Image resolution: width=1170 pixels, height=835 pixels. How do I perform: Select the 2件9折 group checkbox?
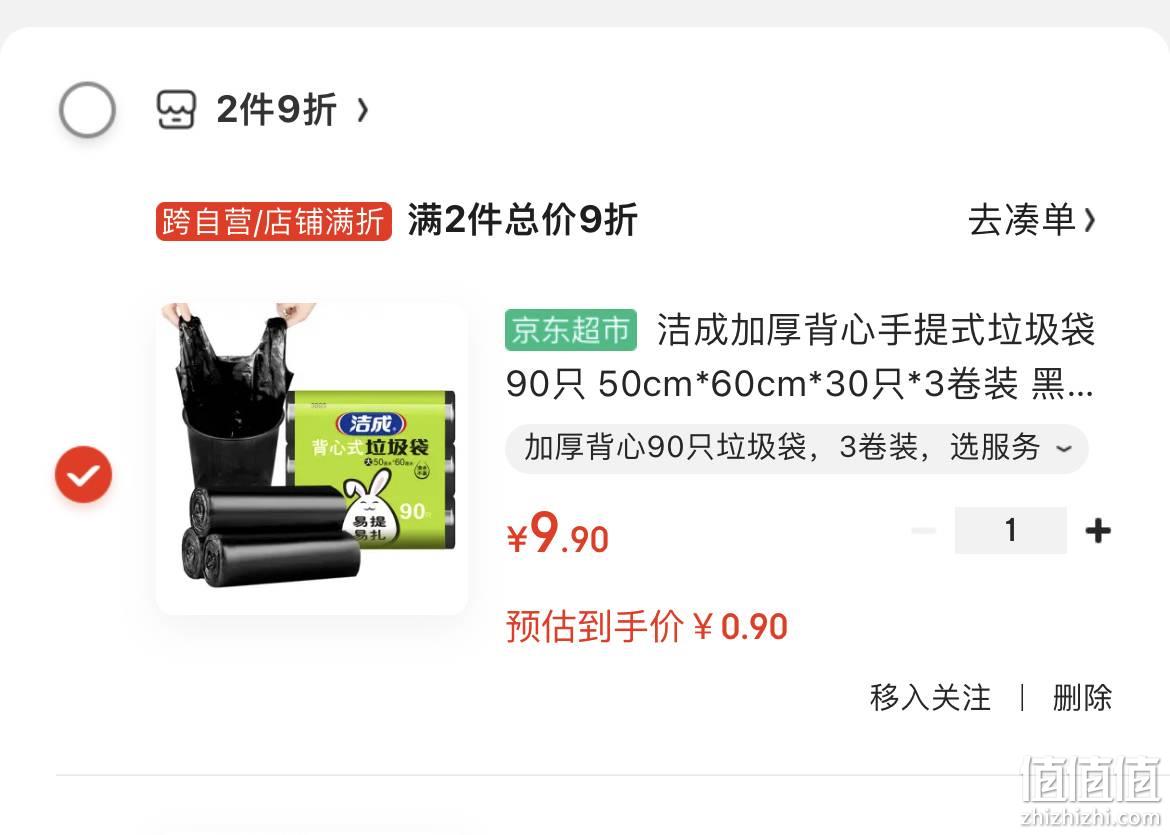click(x=87, y=110)
